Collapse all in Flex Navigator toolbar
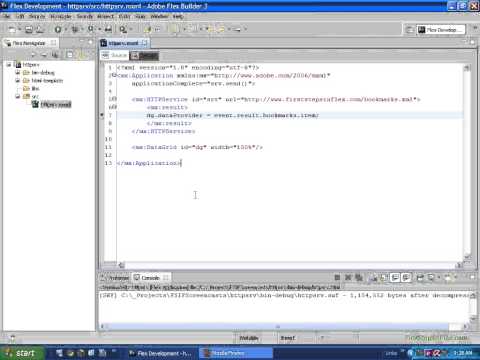480x360 pixels. [x=70, y=55]
